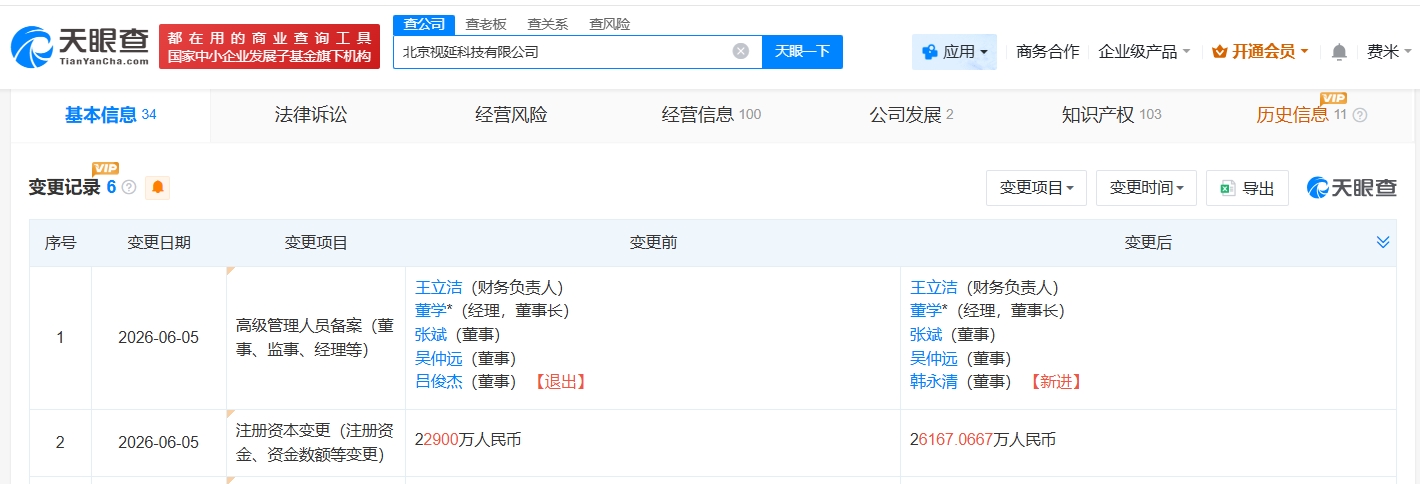Expand the table with the blue double chevron
The height and width of the screenshot is (484, 1420).
coord(1383,242)
